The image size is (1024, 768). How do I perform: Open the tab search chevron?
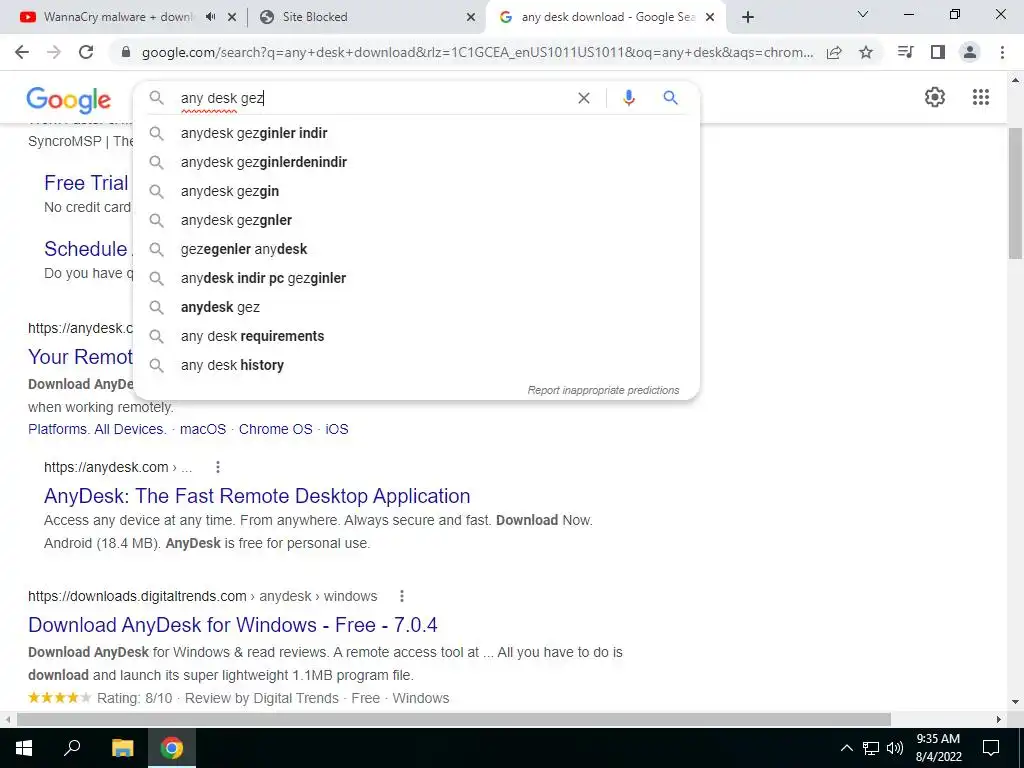click(863, 14)
